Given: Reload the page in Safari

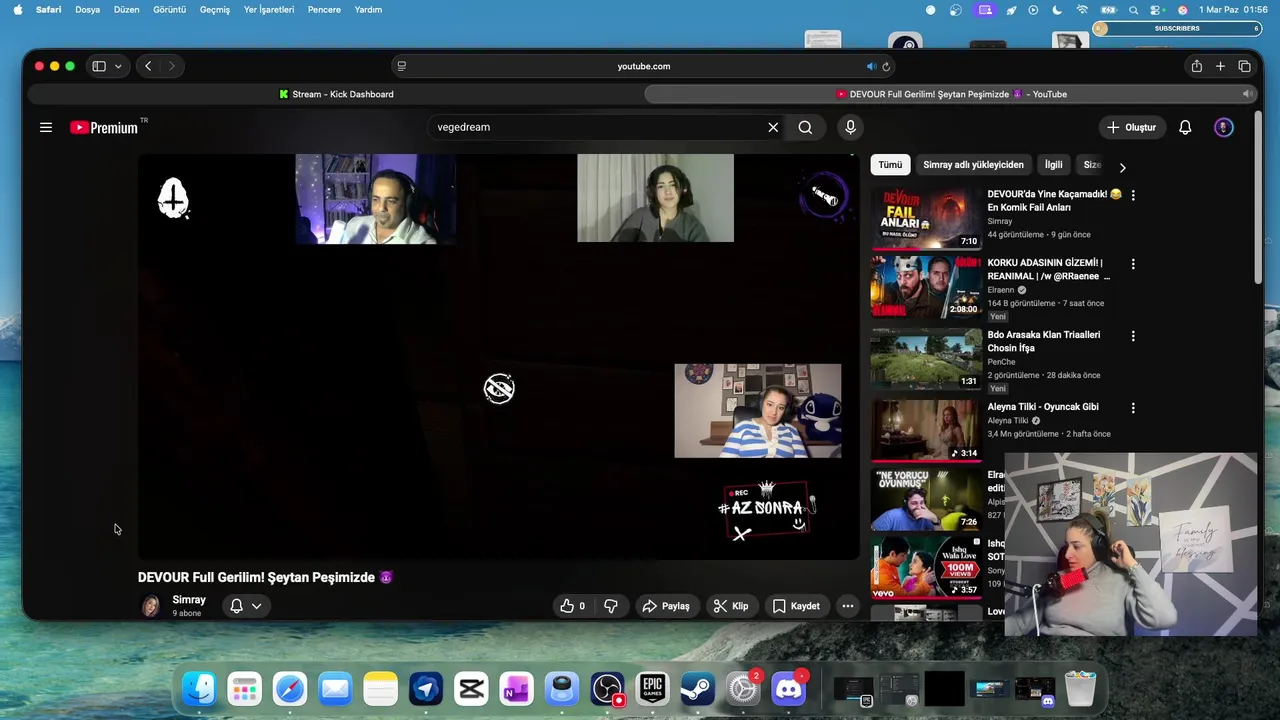Looking at the screenshot, I should [x=886, y=66].
